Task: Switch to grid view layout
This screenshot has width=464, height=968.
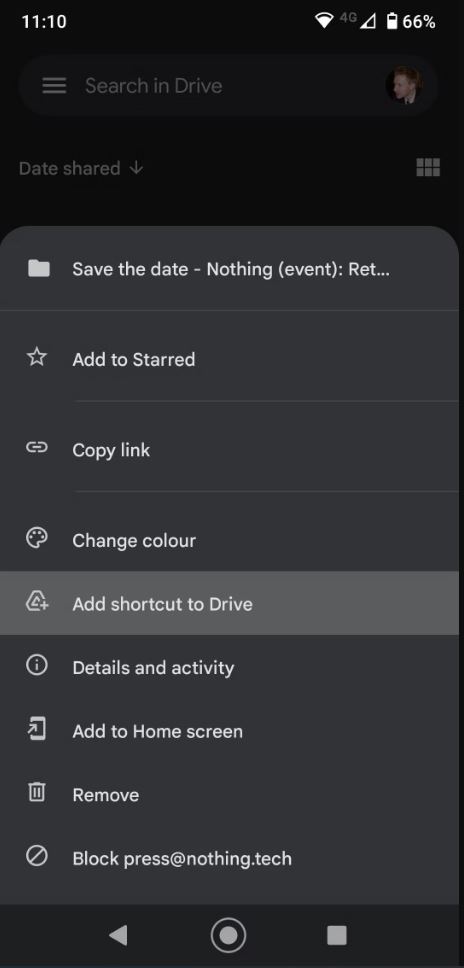Action: (x=428, y=167)
